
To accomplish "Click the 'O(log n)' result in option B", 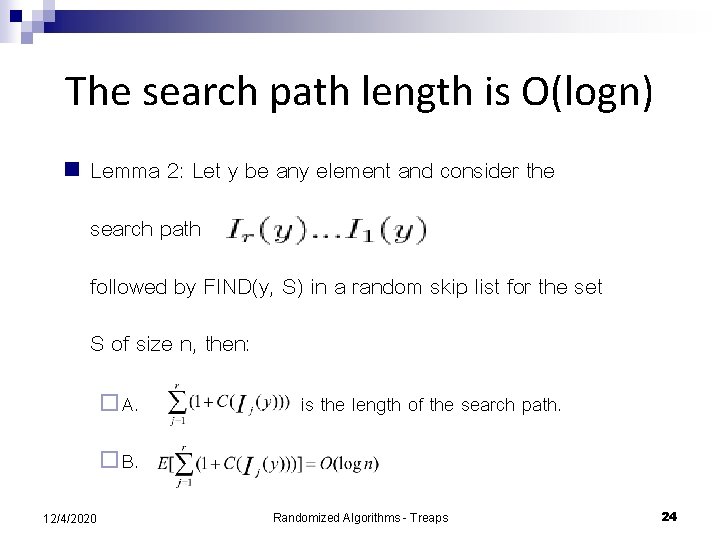I will pos(349,464).
